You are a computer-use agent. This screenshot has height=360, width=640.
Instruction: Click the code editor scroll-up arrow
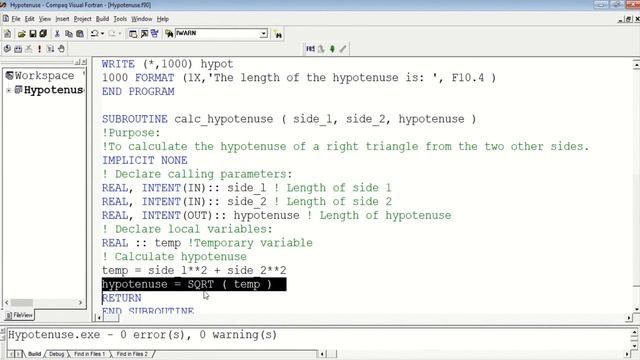pos(636,65)
